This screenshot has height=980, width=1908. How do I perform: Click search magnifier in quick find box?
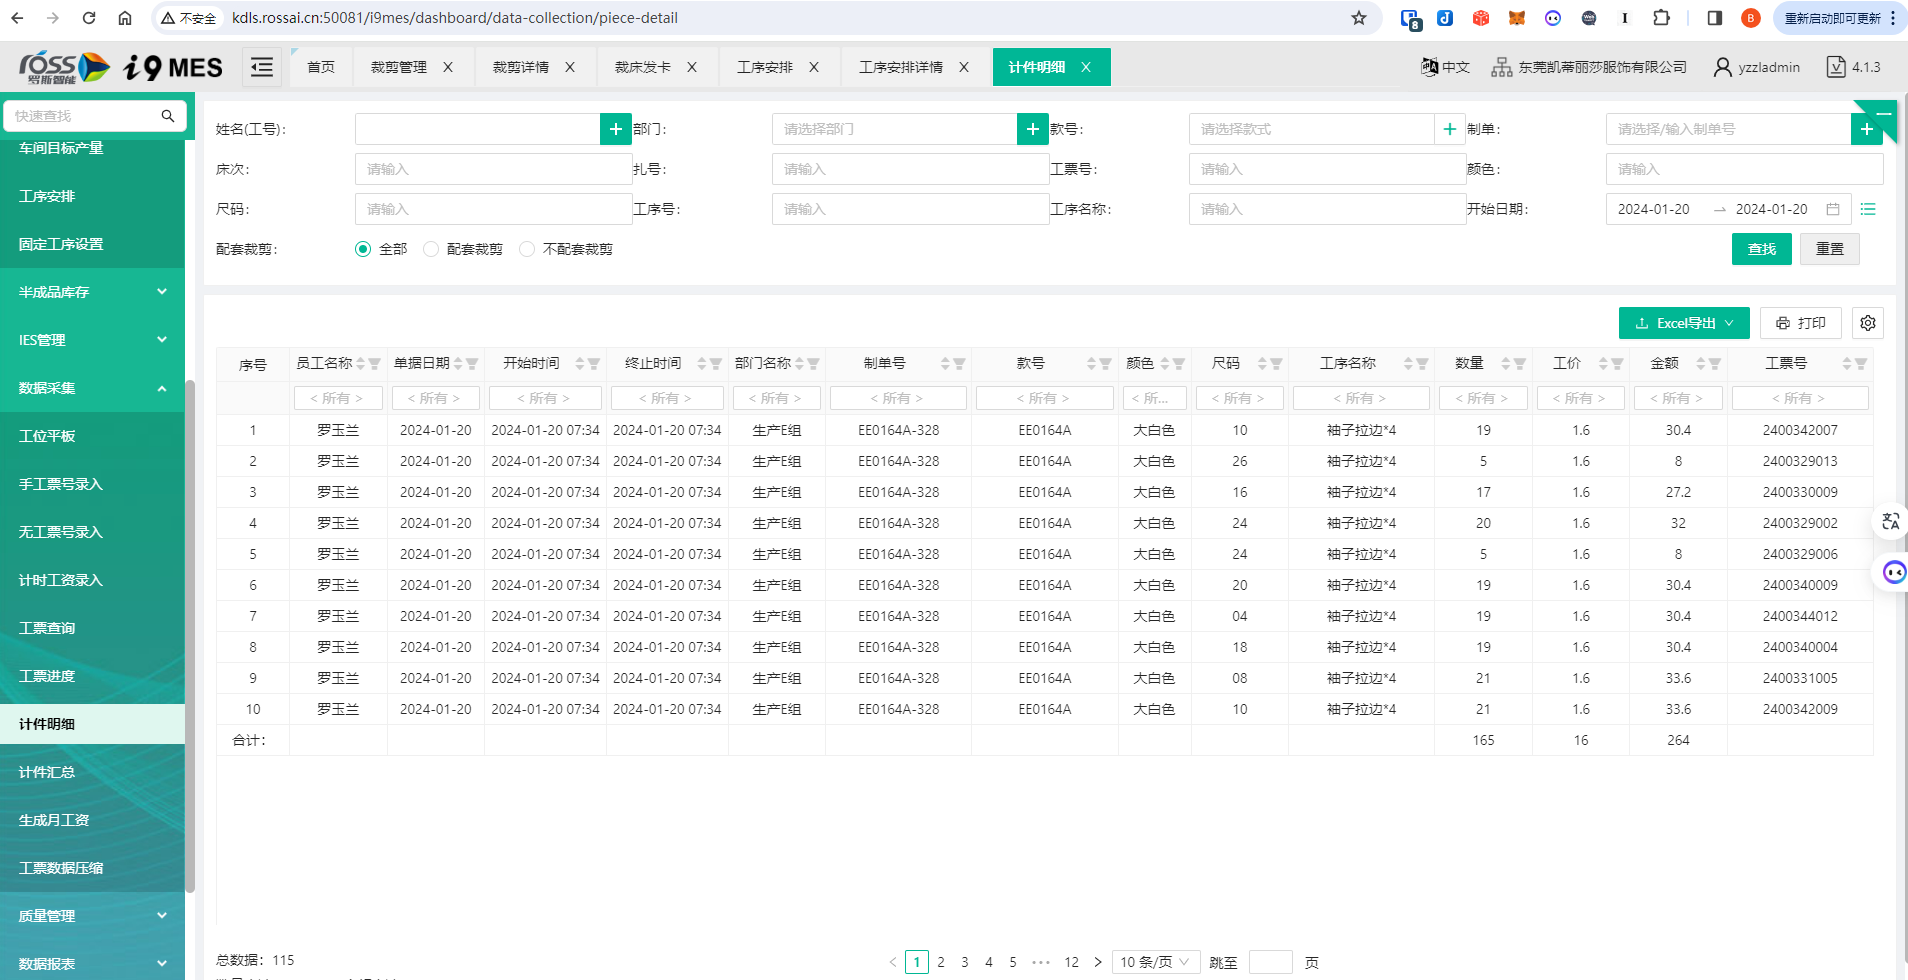point(168,116)
